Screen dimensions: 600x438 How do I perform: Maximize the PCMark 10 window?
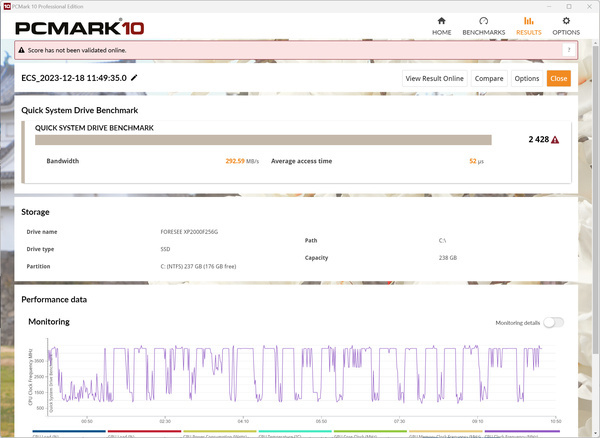click(565, 5)
